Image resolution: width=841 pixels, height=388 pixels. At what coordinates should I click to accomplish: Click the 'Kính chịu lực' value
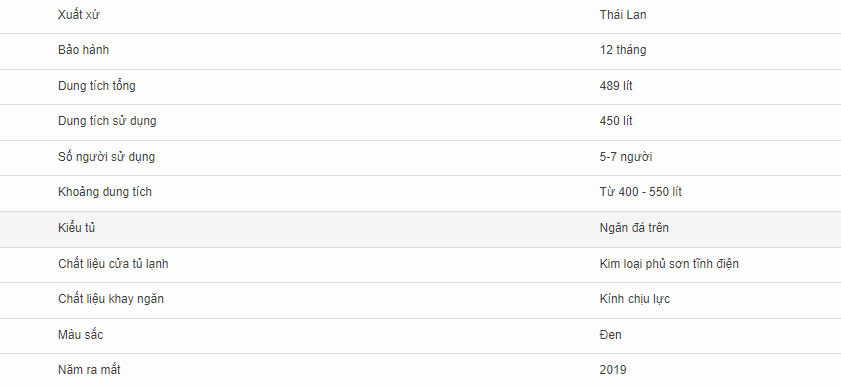point(635,299)
